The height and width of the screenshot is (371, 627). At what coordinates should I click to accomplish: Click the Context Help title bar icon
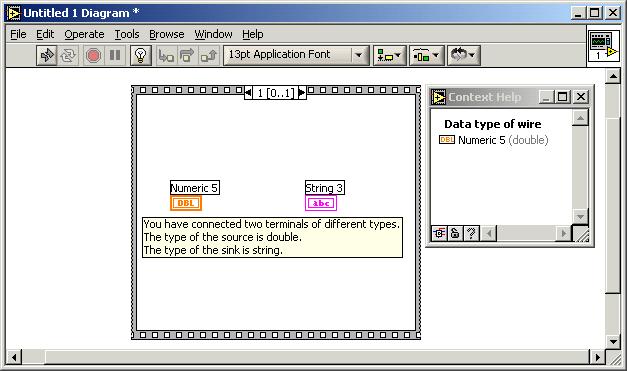click(x=438, y=97)
